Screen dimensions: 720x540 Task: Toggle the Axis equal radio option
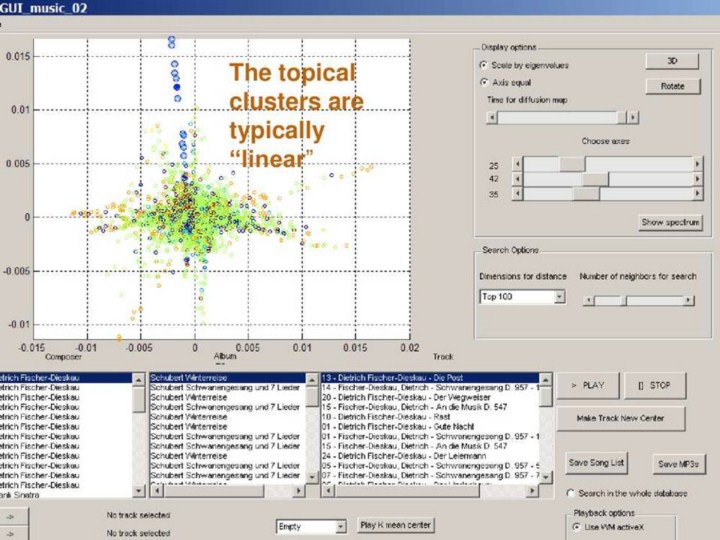485,83
